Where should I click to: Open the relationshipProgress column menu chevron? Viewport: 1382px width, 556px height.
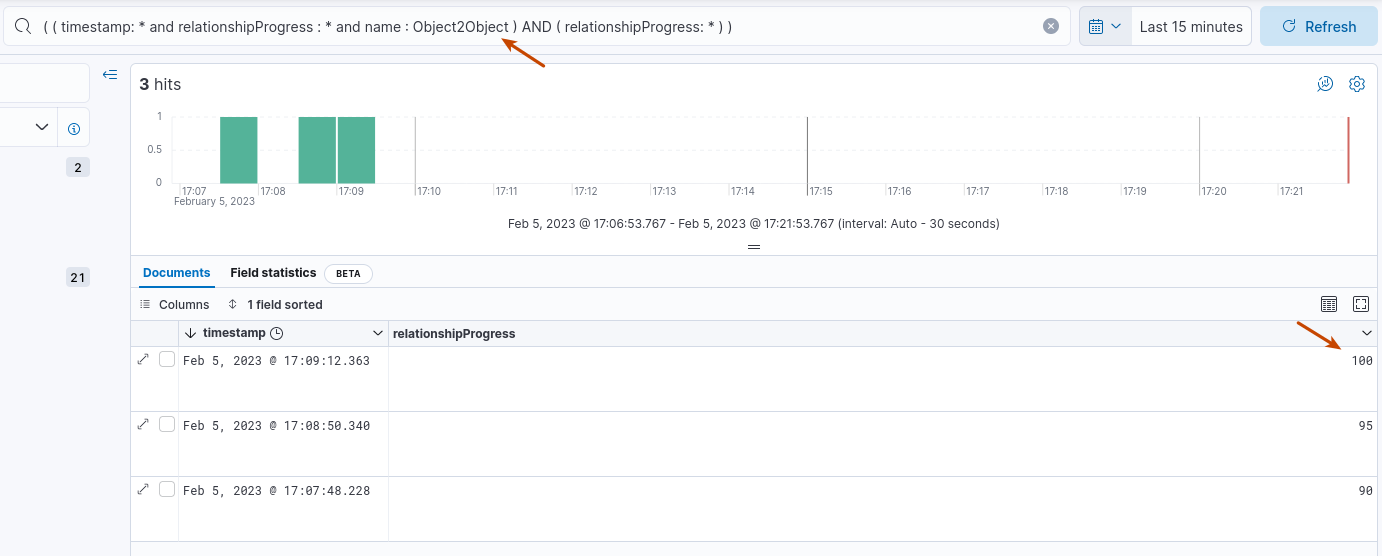coord(1367,333)
